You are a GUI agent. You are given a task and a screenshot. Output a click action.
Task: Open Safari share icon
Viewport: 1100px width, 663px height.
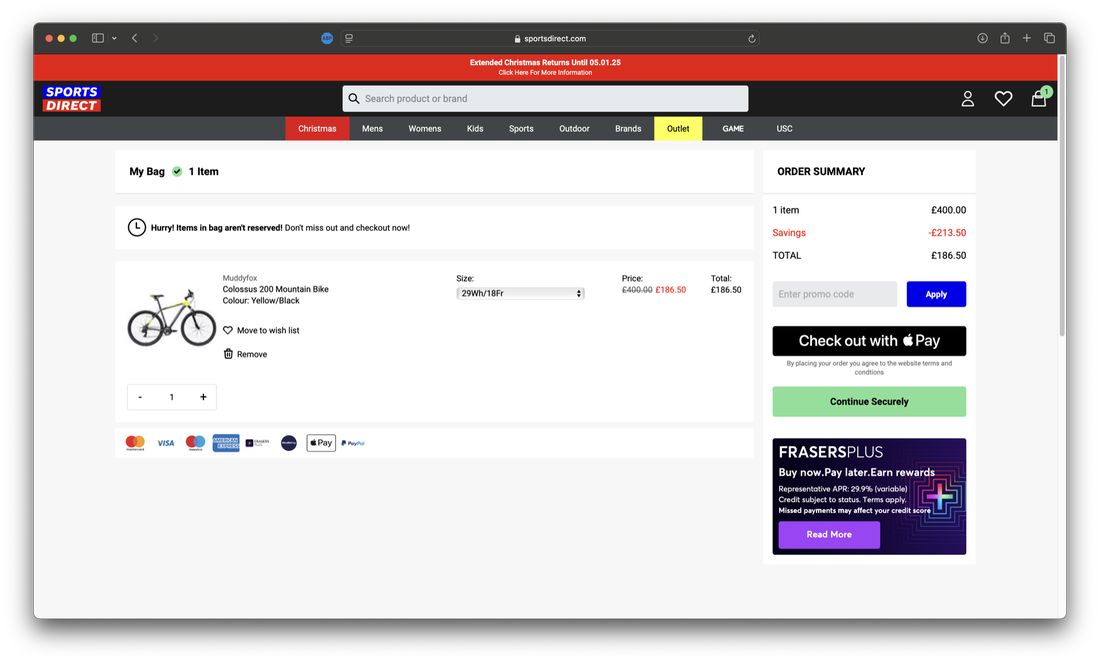(1005, 38)
